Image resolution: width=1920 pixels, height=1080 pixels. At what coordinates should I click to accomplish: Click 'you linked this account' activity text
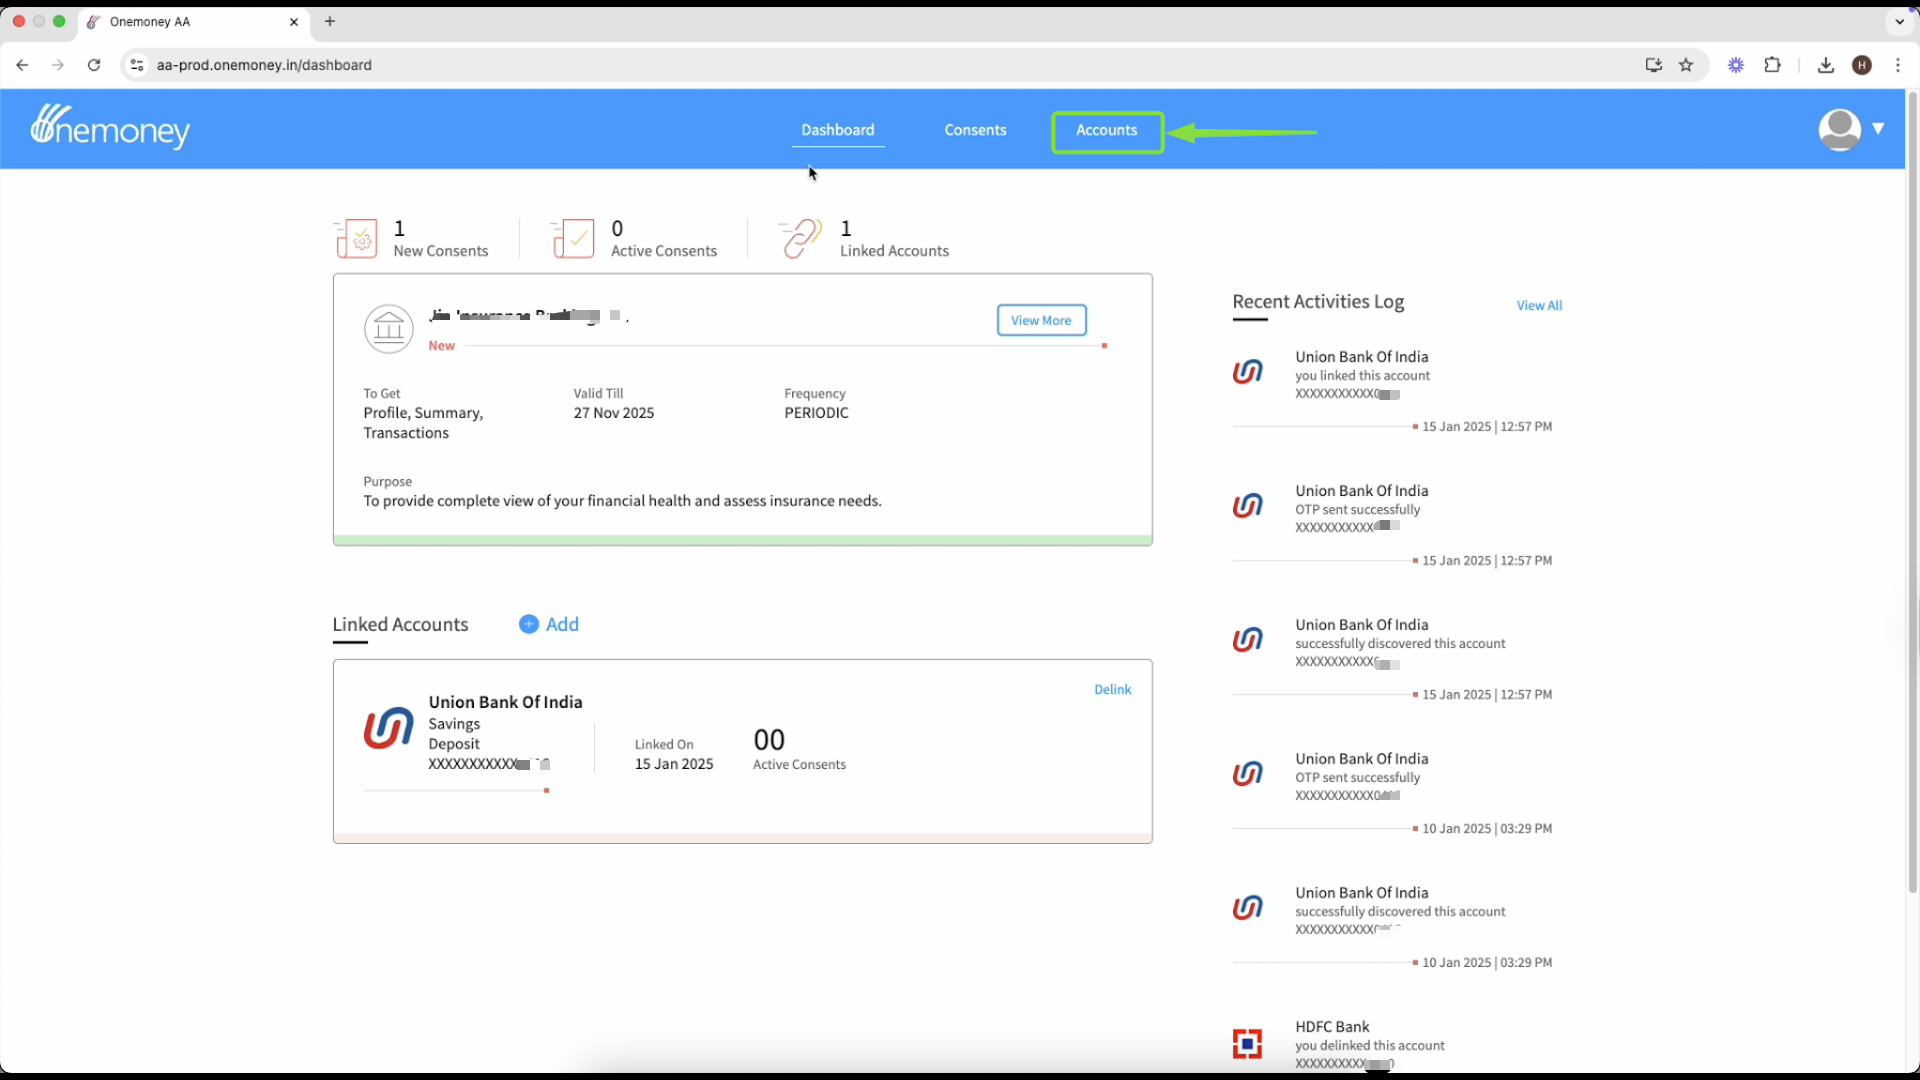click(x=1362, y=376)
